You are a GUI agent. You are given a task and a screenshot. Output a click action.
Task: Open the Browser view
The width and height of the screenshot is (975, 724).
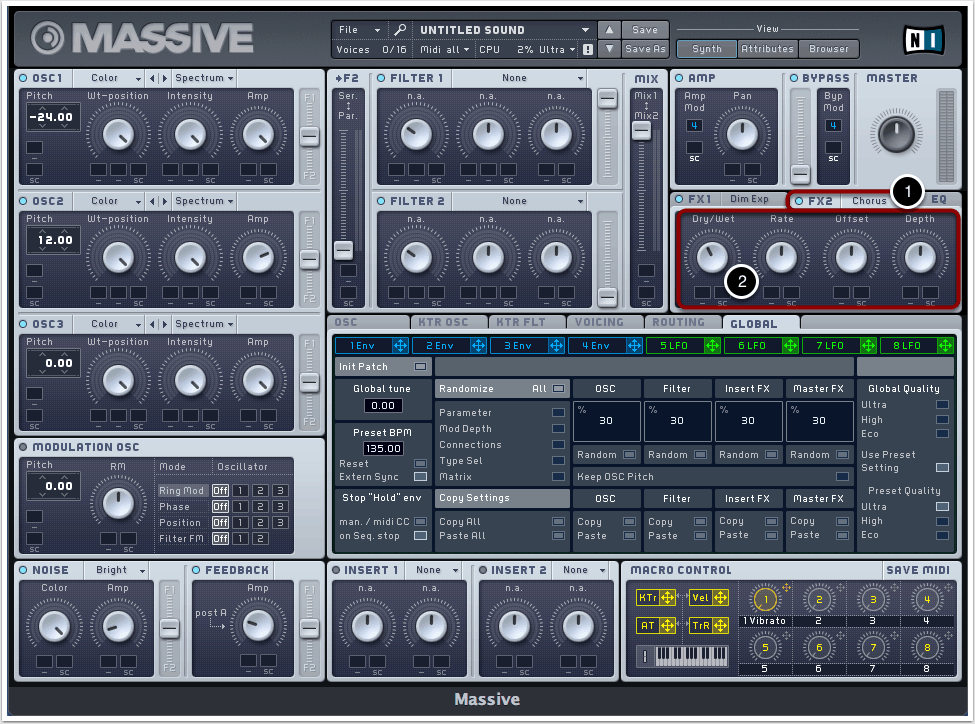coord(828,48)
